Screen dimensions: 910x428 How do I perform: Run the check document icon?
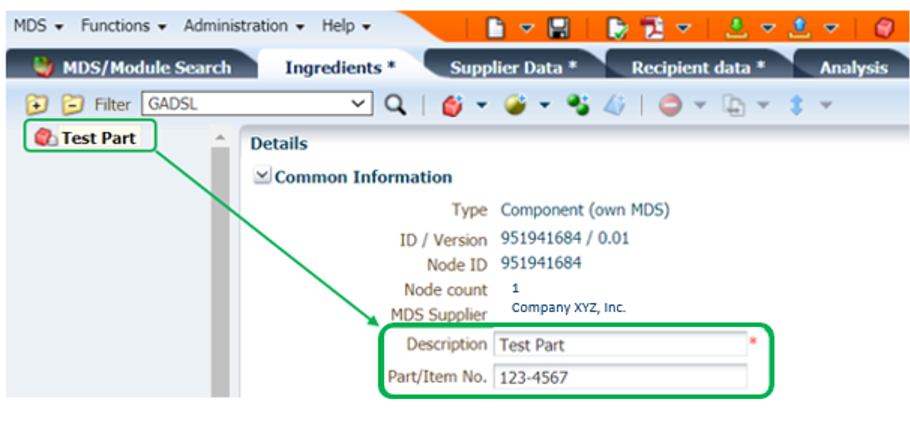click(x=618, y=26)
